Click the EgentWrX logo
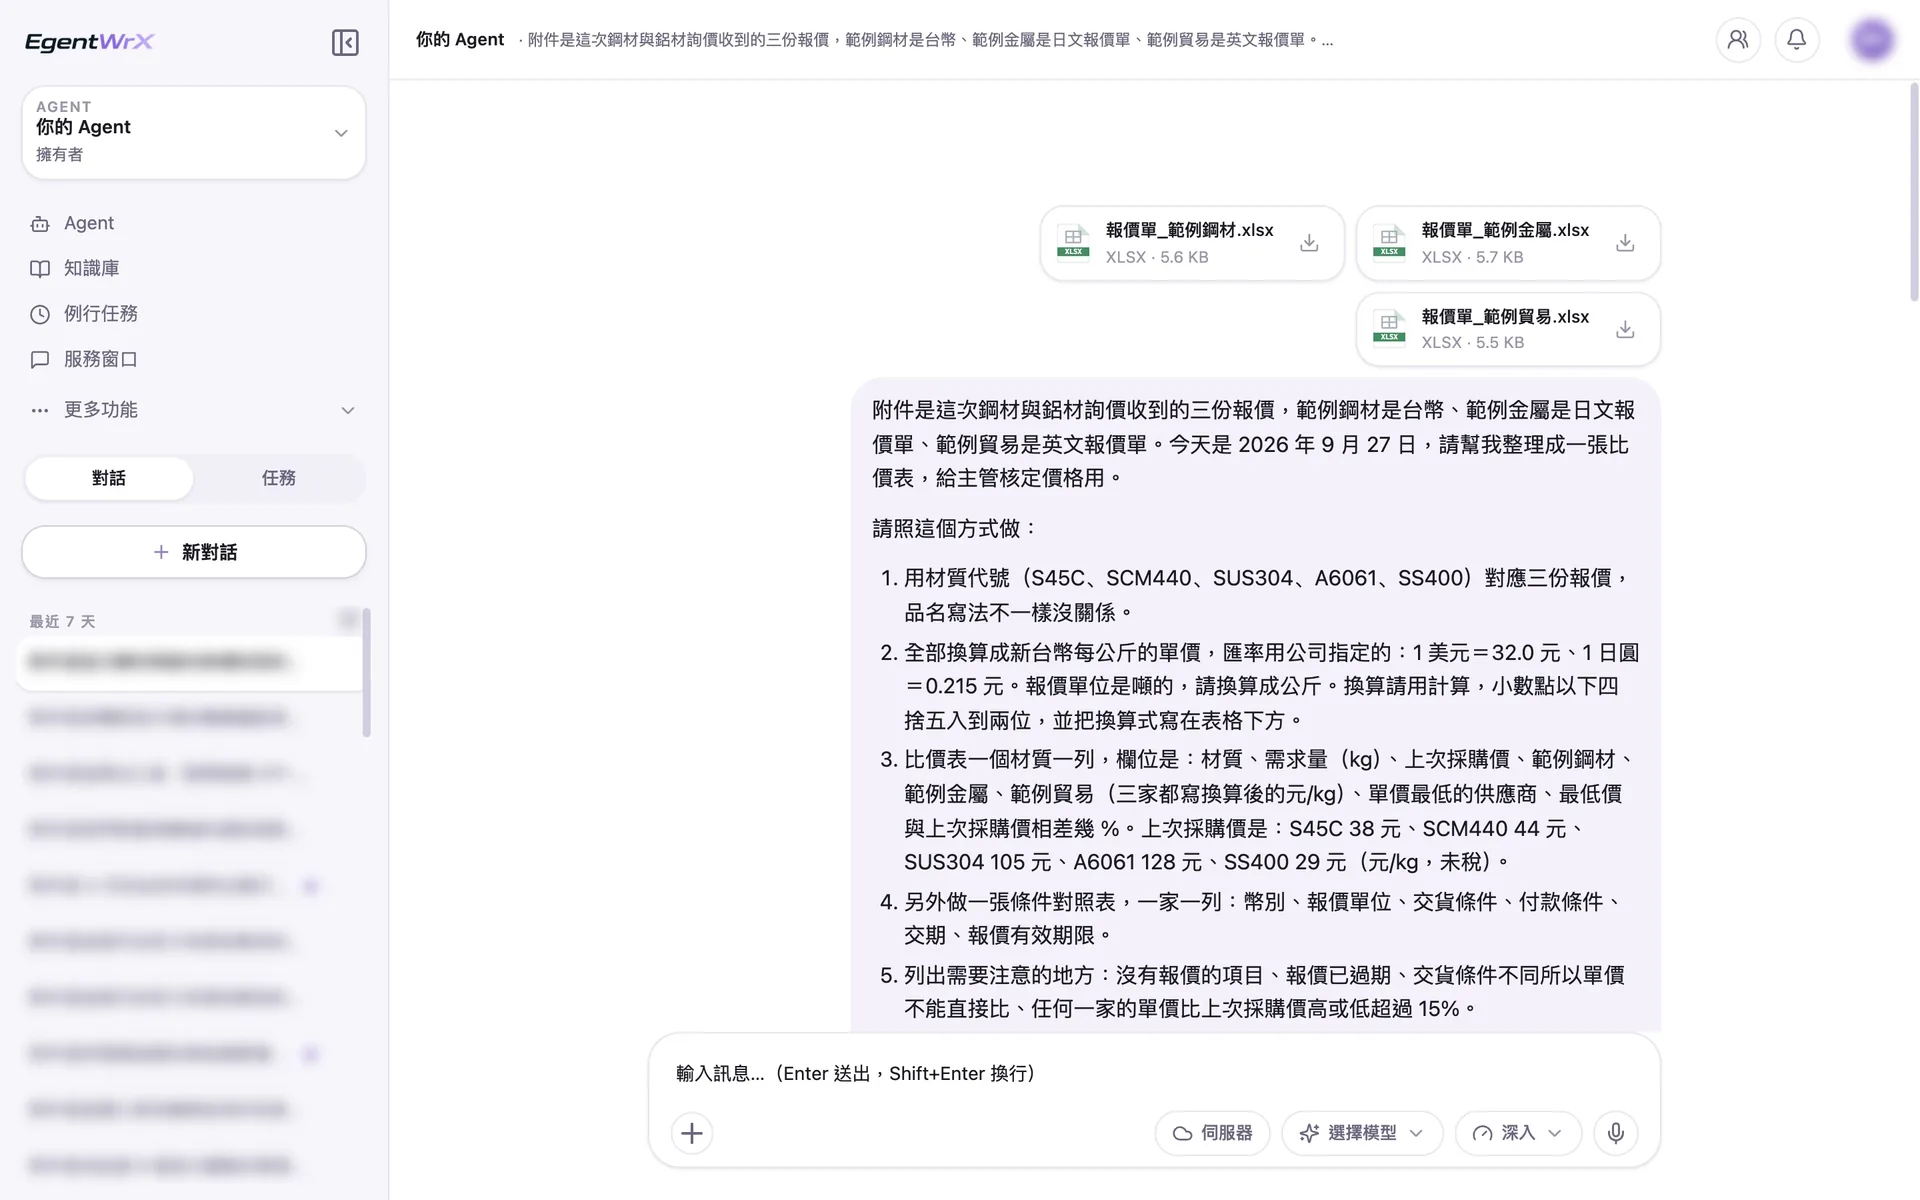This screenshot has width=1920, height=1200. pos(89,42)
